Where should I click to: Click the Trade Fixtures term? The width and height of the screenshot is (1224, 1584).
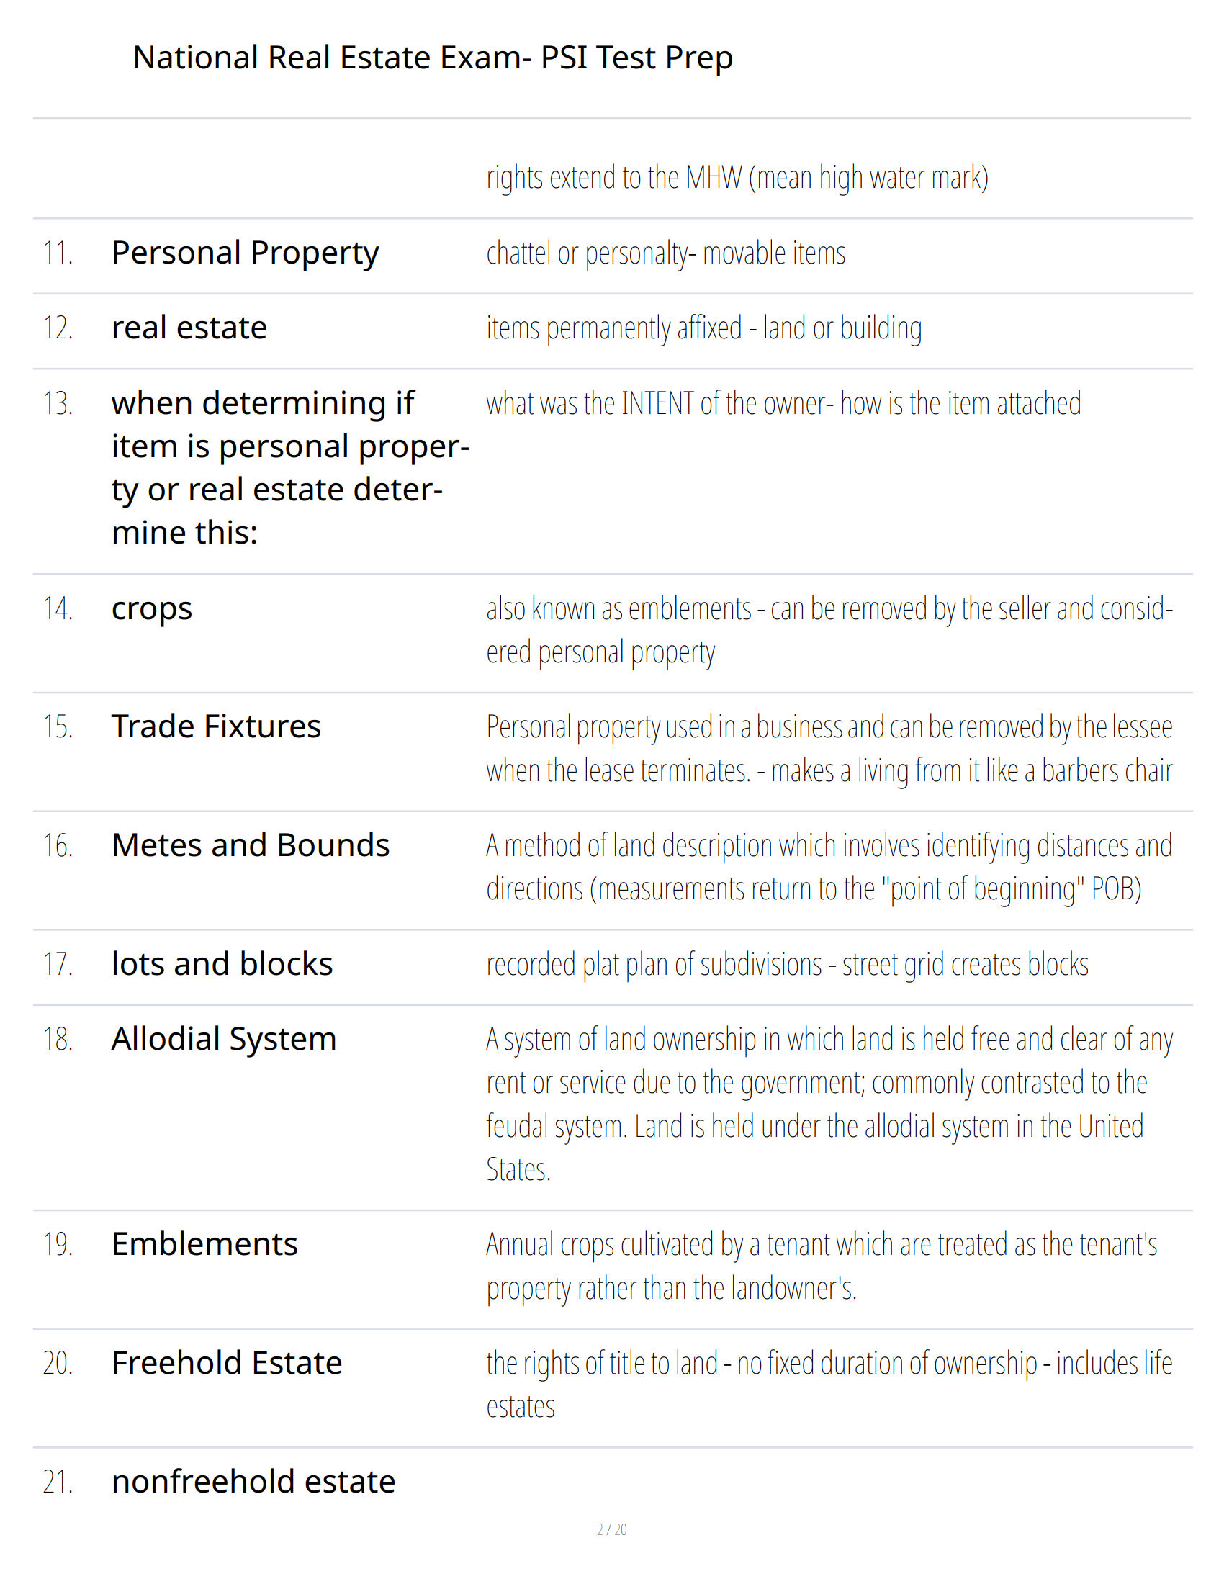pyautogui.click(x=216, y=726)
